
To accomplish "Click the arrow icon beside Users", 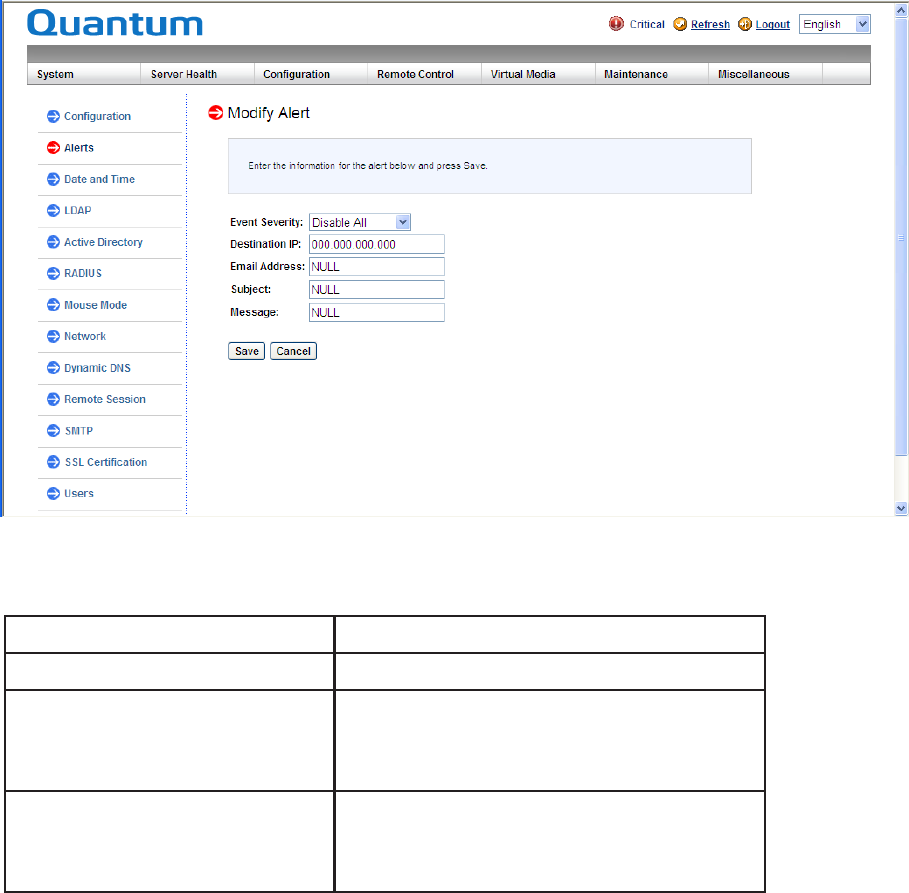I will (54, 493).
